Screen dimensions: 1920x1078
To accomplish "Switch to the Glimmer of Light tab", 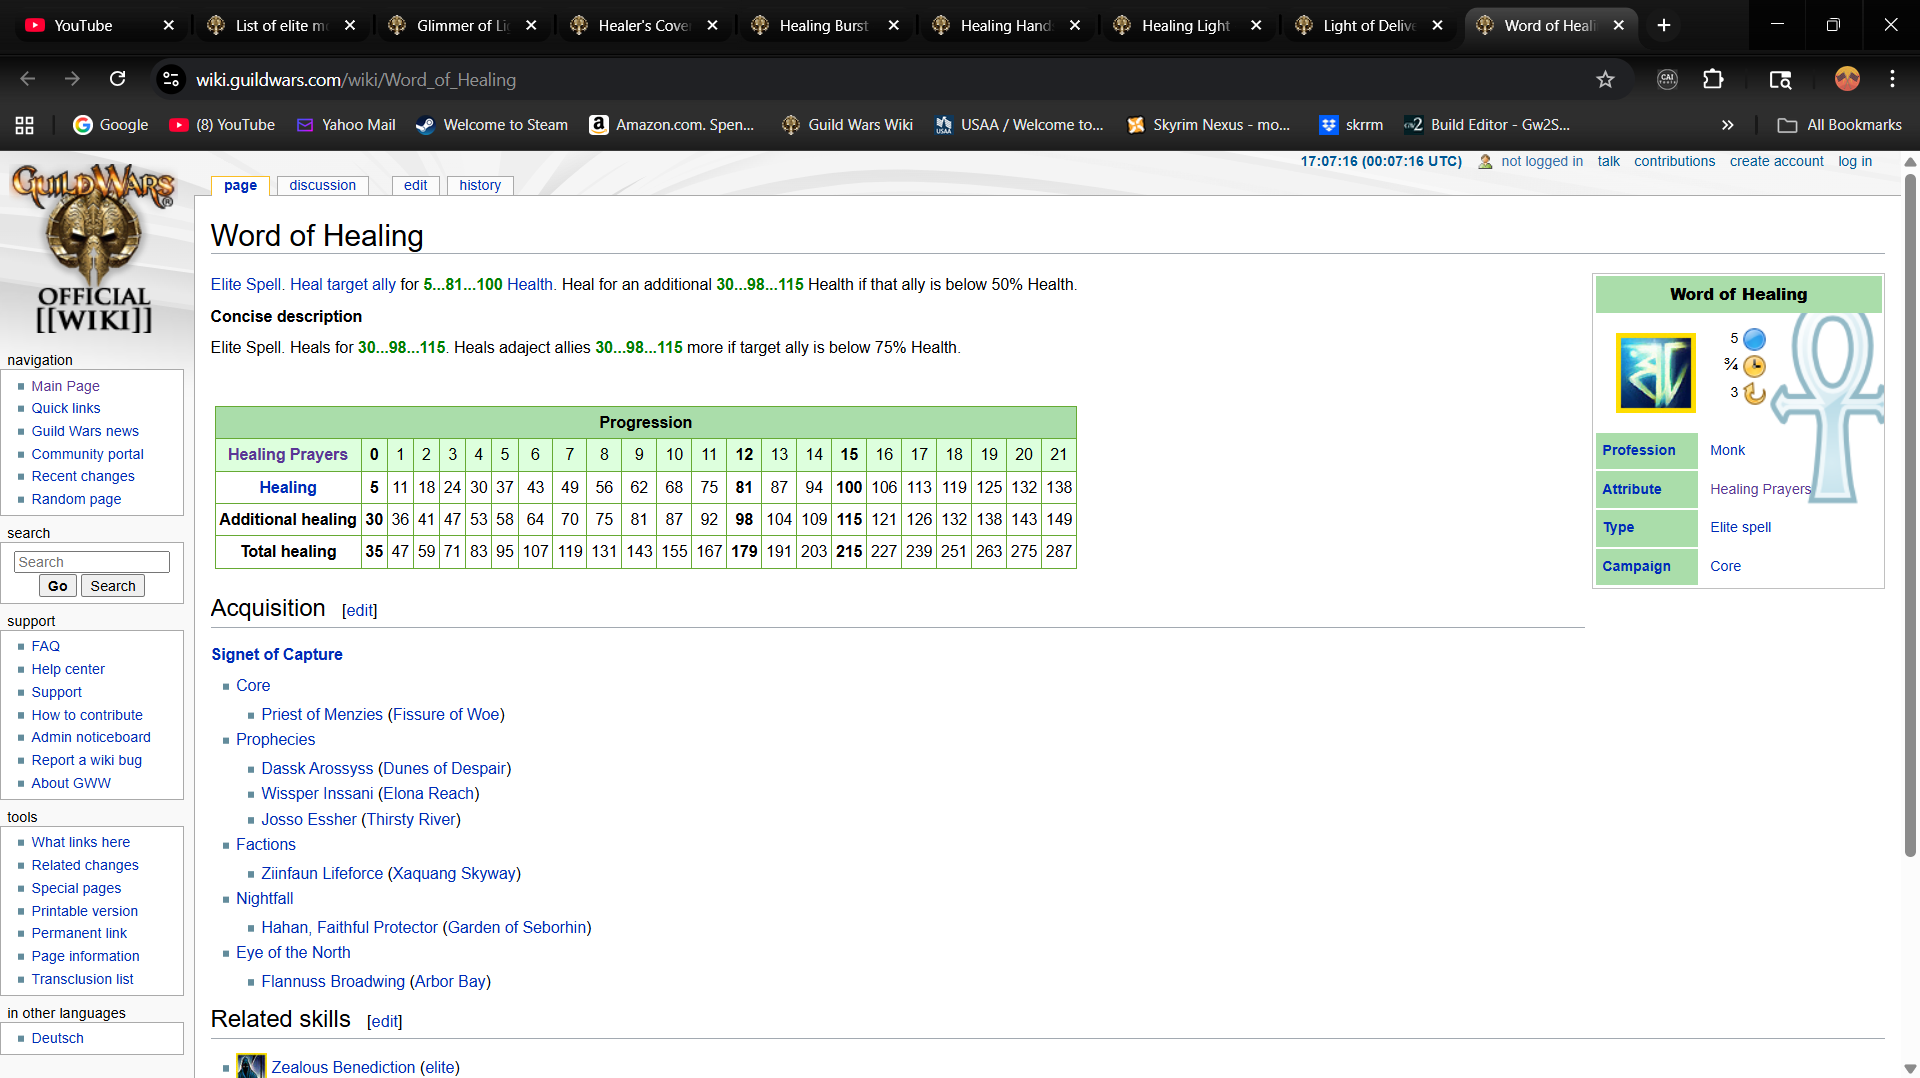I will click(x=462, y=25).
